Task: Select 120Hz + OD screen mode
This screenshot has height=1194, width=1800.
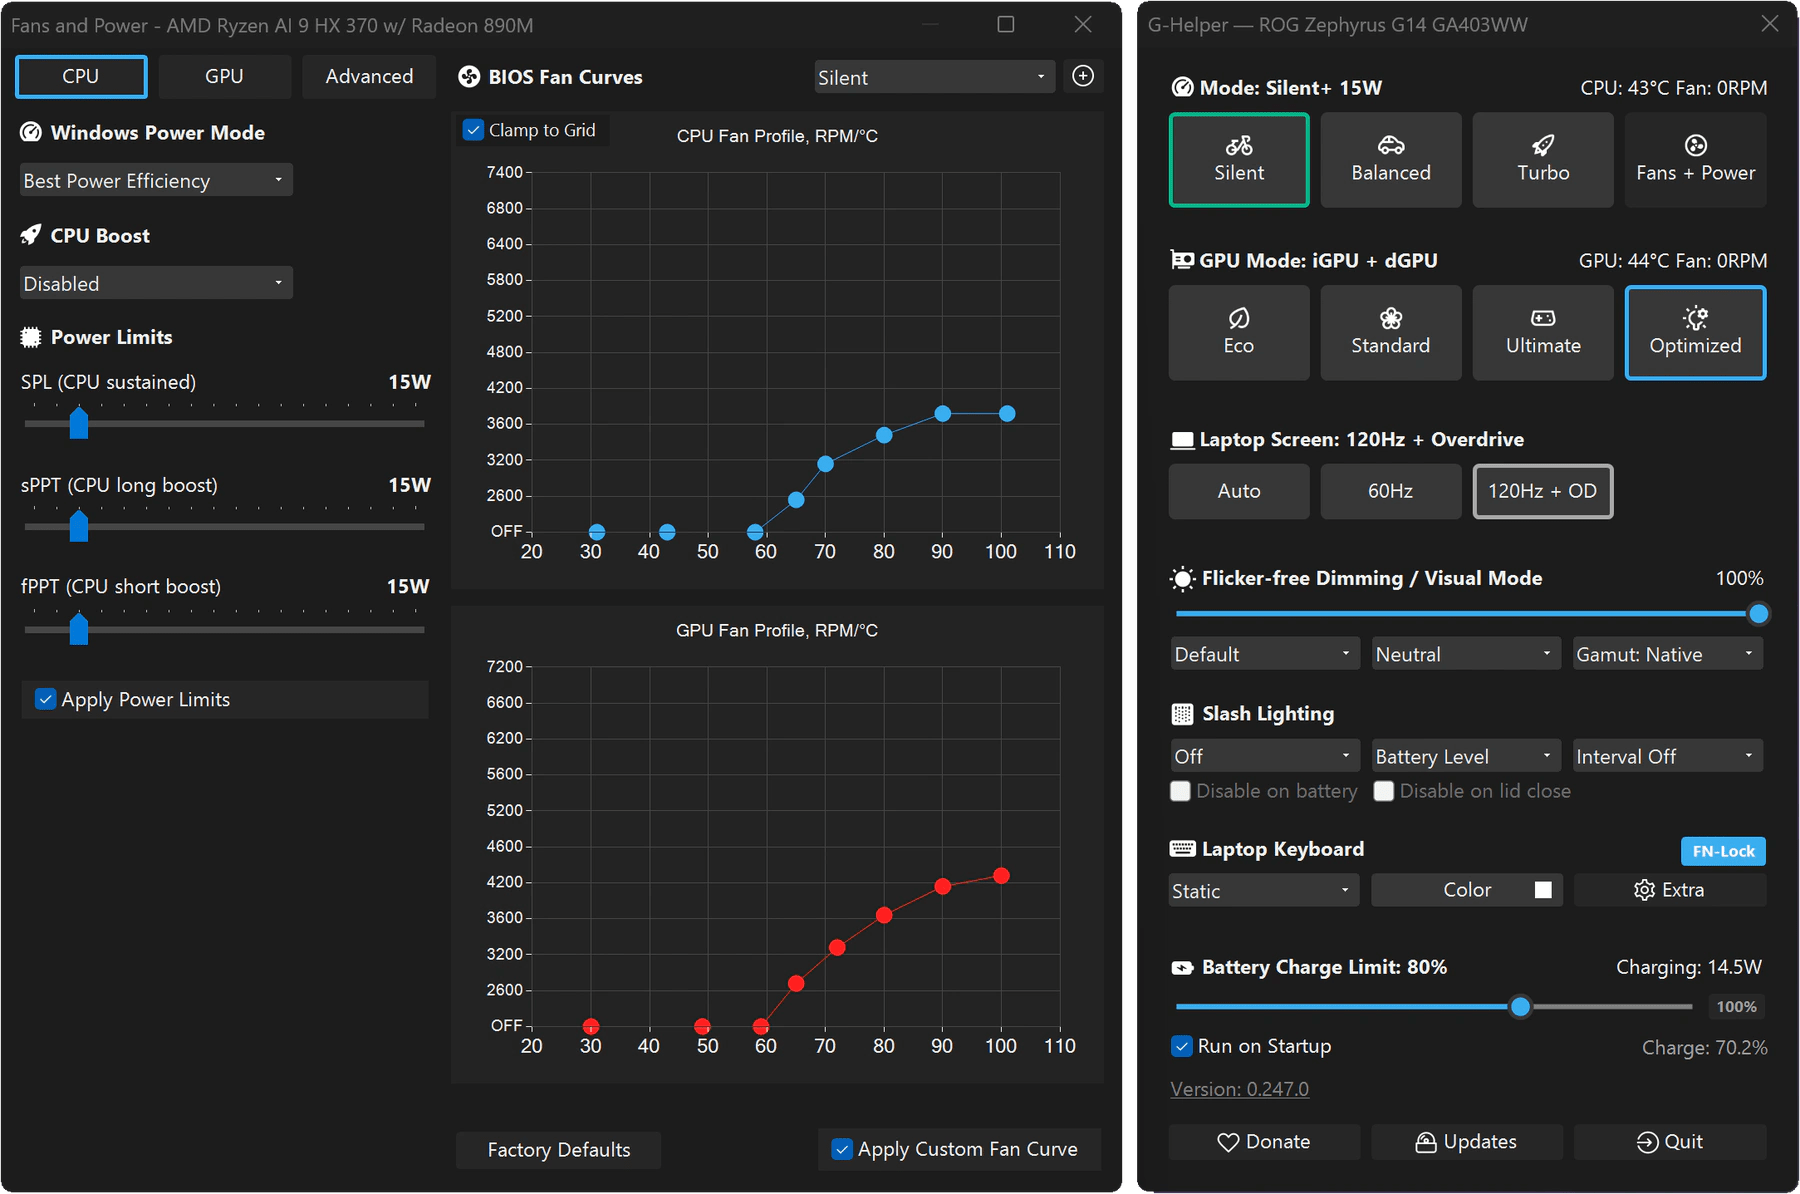Action: click(x=1543, y=491)
